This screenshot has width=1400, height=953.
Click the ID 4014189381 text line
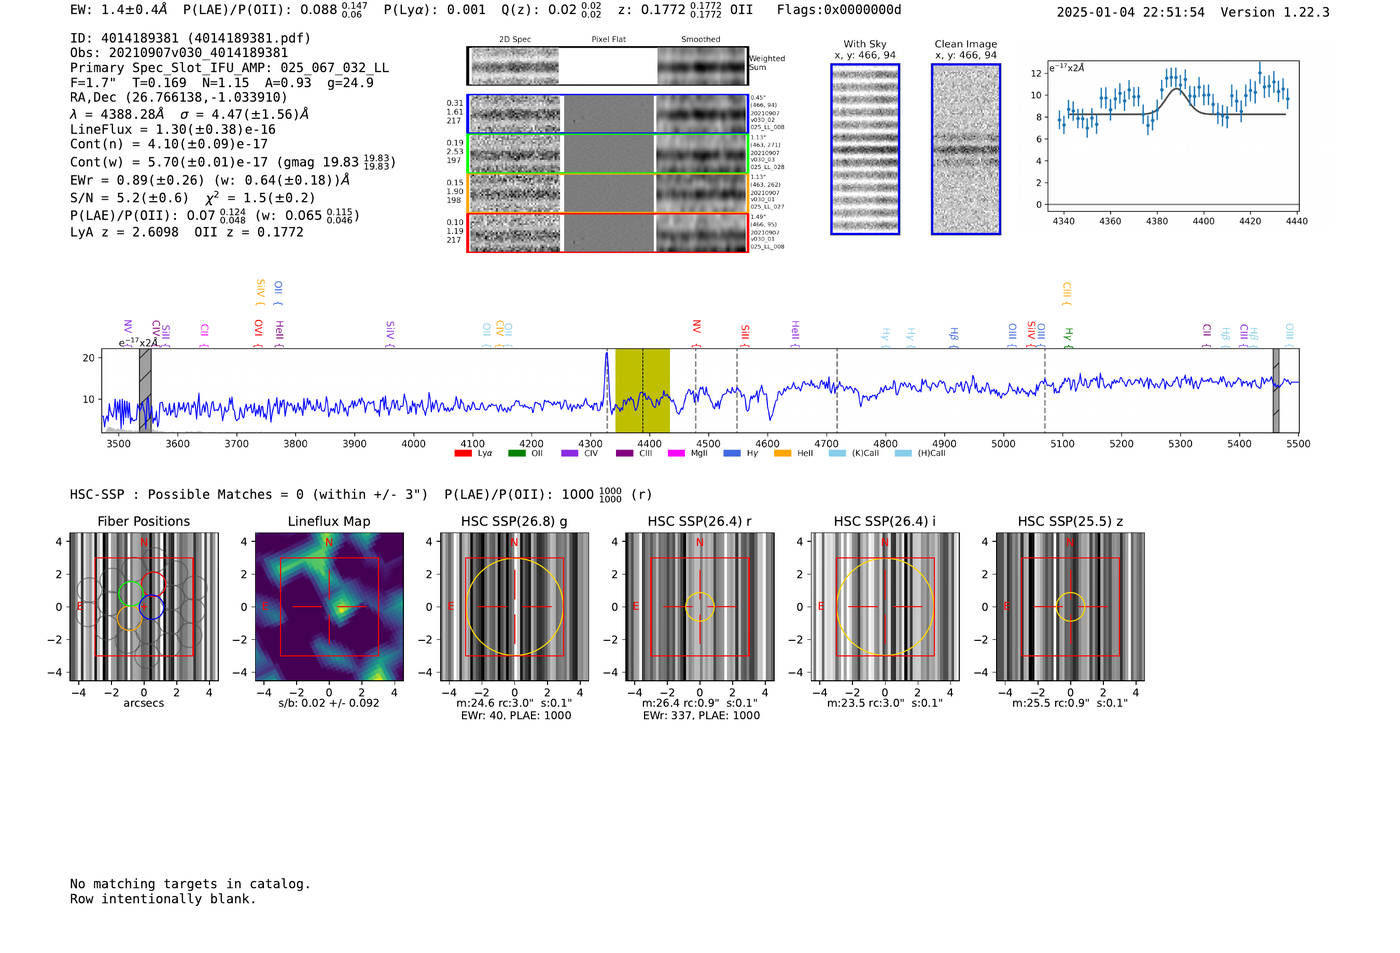coord(190,38)
